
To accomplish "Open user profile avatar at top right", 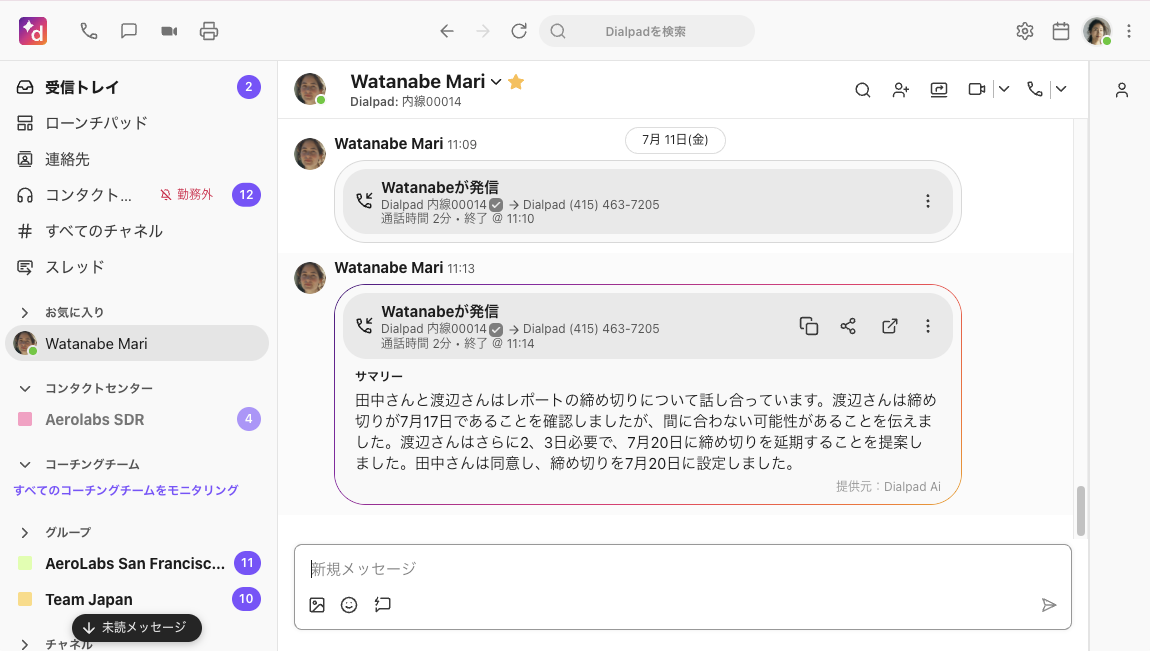I will click(1097, 31).
